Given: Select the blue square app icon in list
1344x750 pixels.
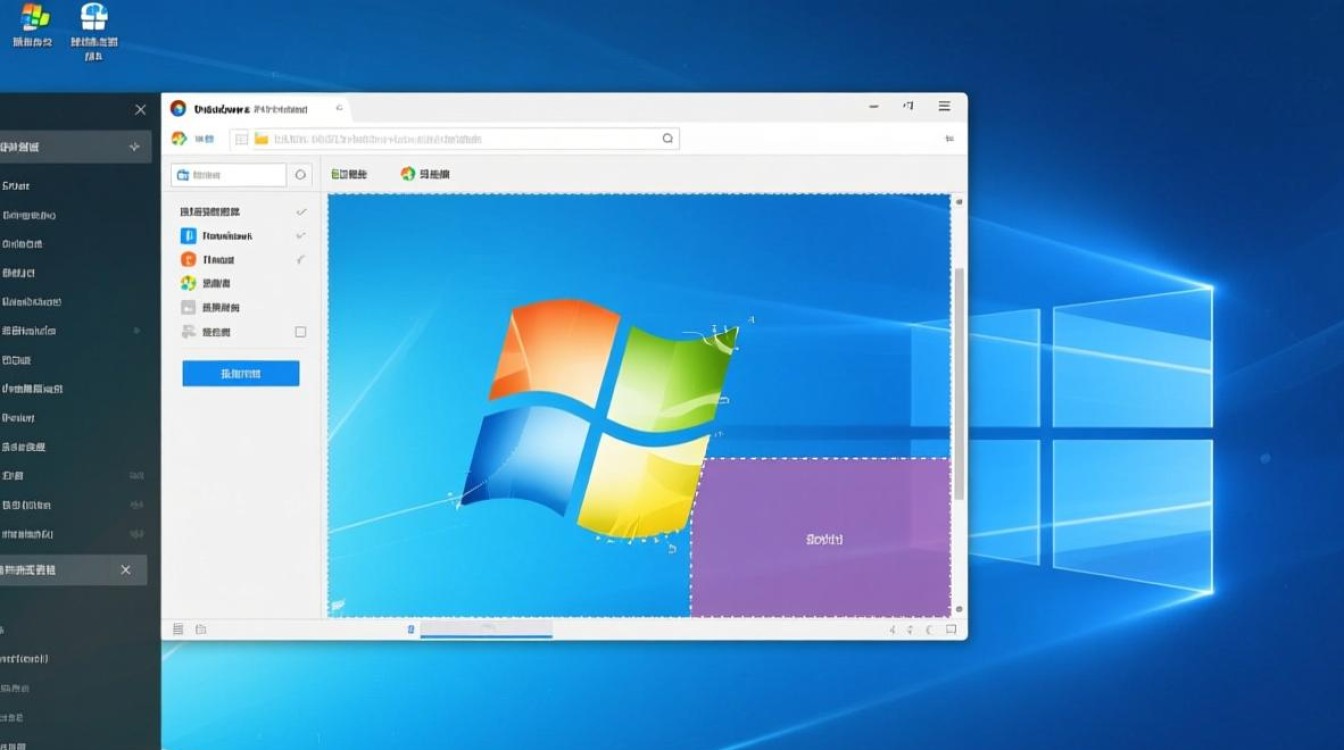Looking at the screenshot, I should [188, 236].
